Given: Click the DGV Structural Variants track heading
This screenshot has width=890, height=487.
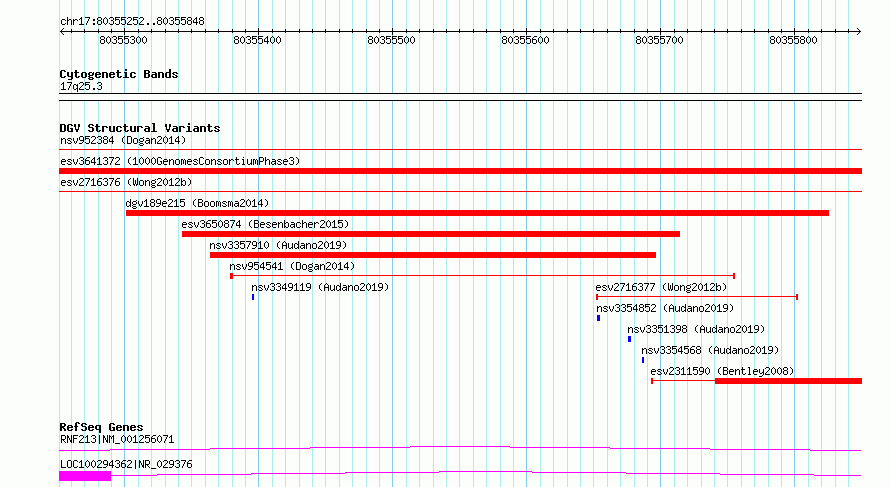Looking at the screenshot, I should [140, 128].
